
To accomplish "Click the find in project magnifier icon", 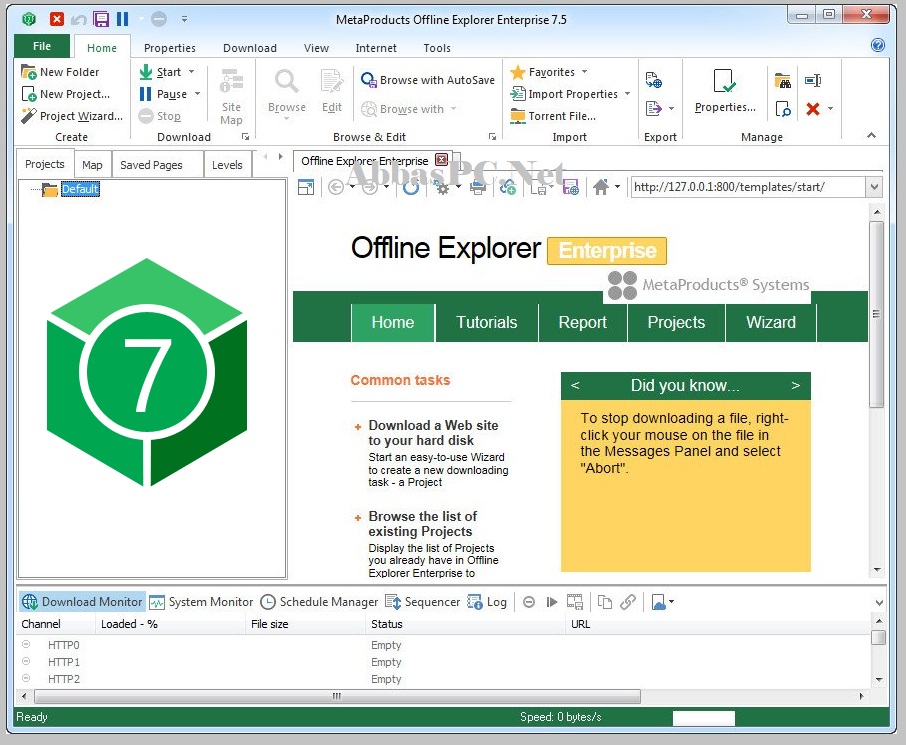I will tap(783, 108).
